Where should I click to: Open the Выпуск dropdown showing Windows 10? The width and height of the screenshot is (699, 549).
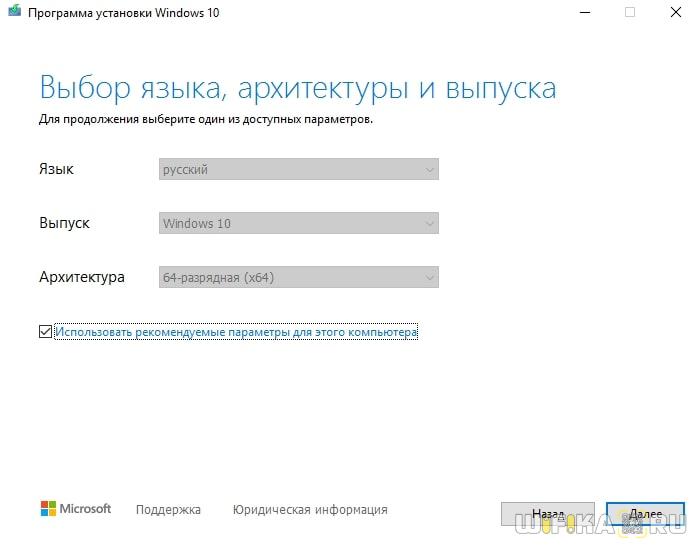299,223
